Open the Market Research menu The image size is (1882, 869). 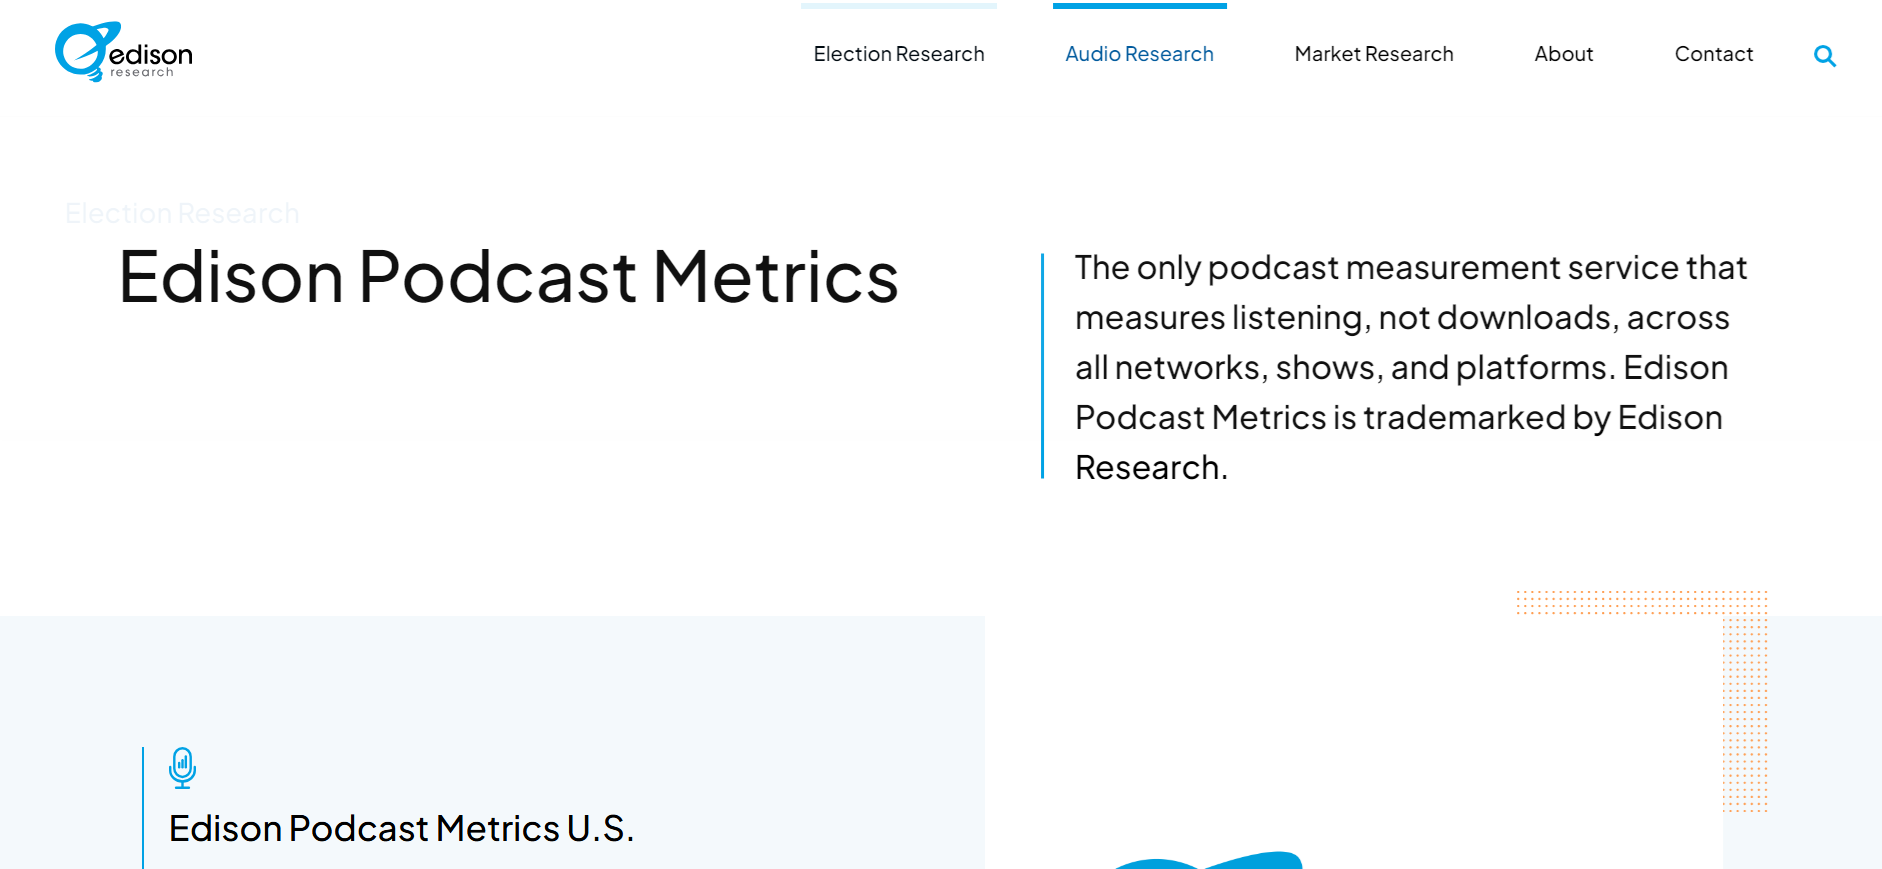[1374, 54]
